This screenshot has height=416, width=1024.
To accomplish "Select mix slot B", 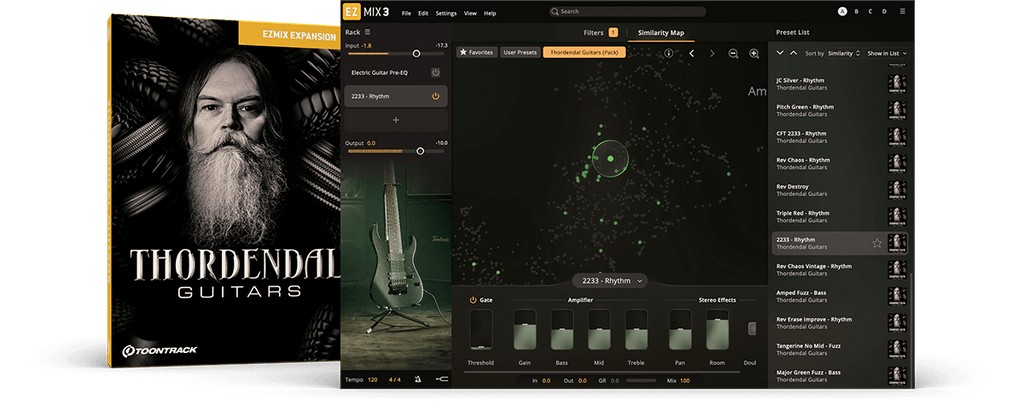I will pyautogui.click(x=856, y=12).
